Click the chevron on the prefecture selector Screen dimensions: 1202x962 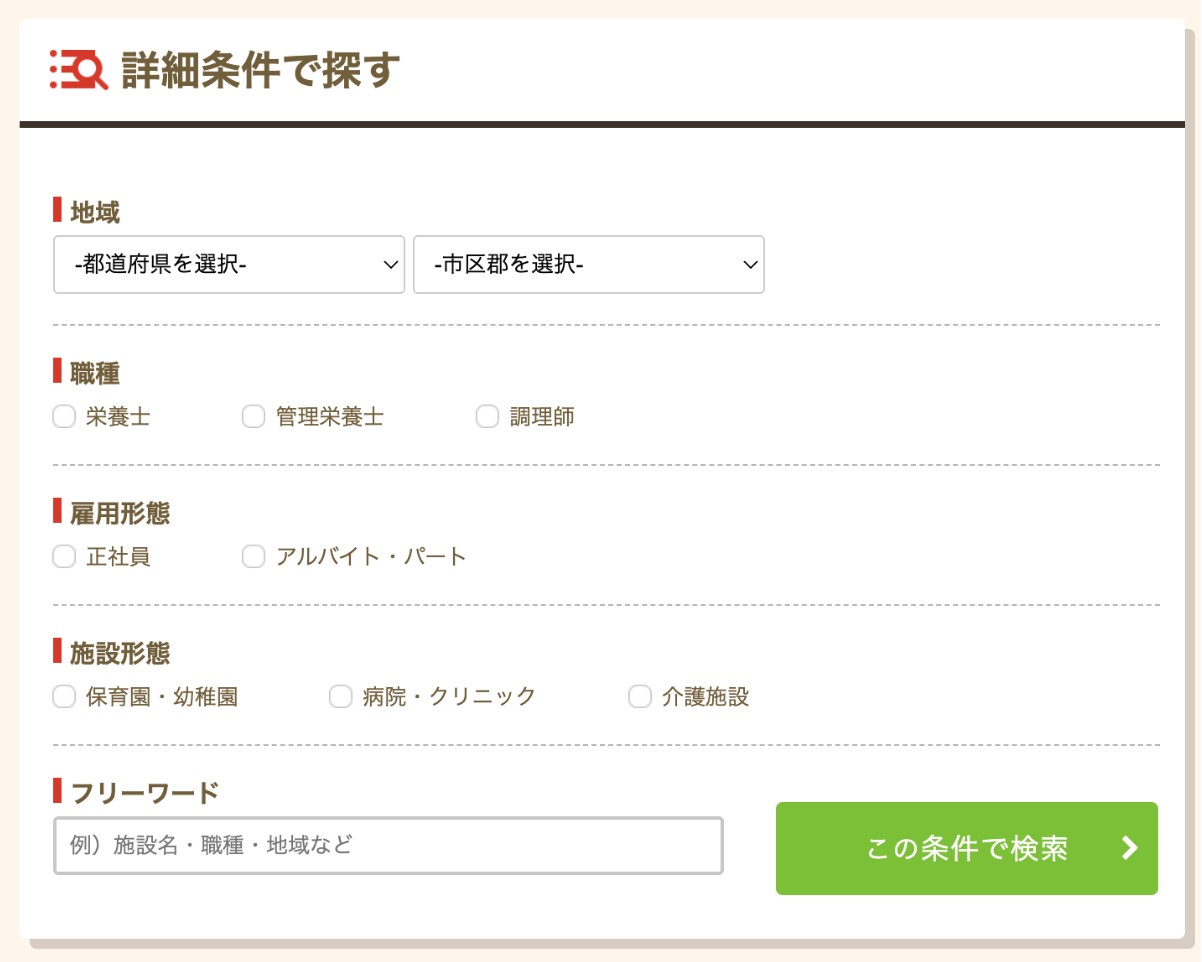pyautogui.click(x=388, y=264)
